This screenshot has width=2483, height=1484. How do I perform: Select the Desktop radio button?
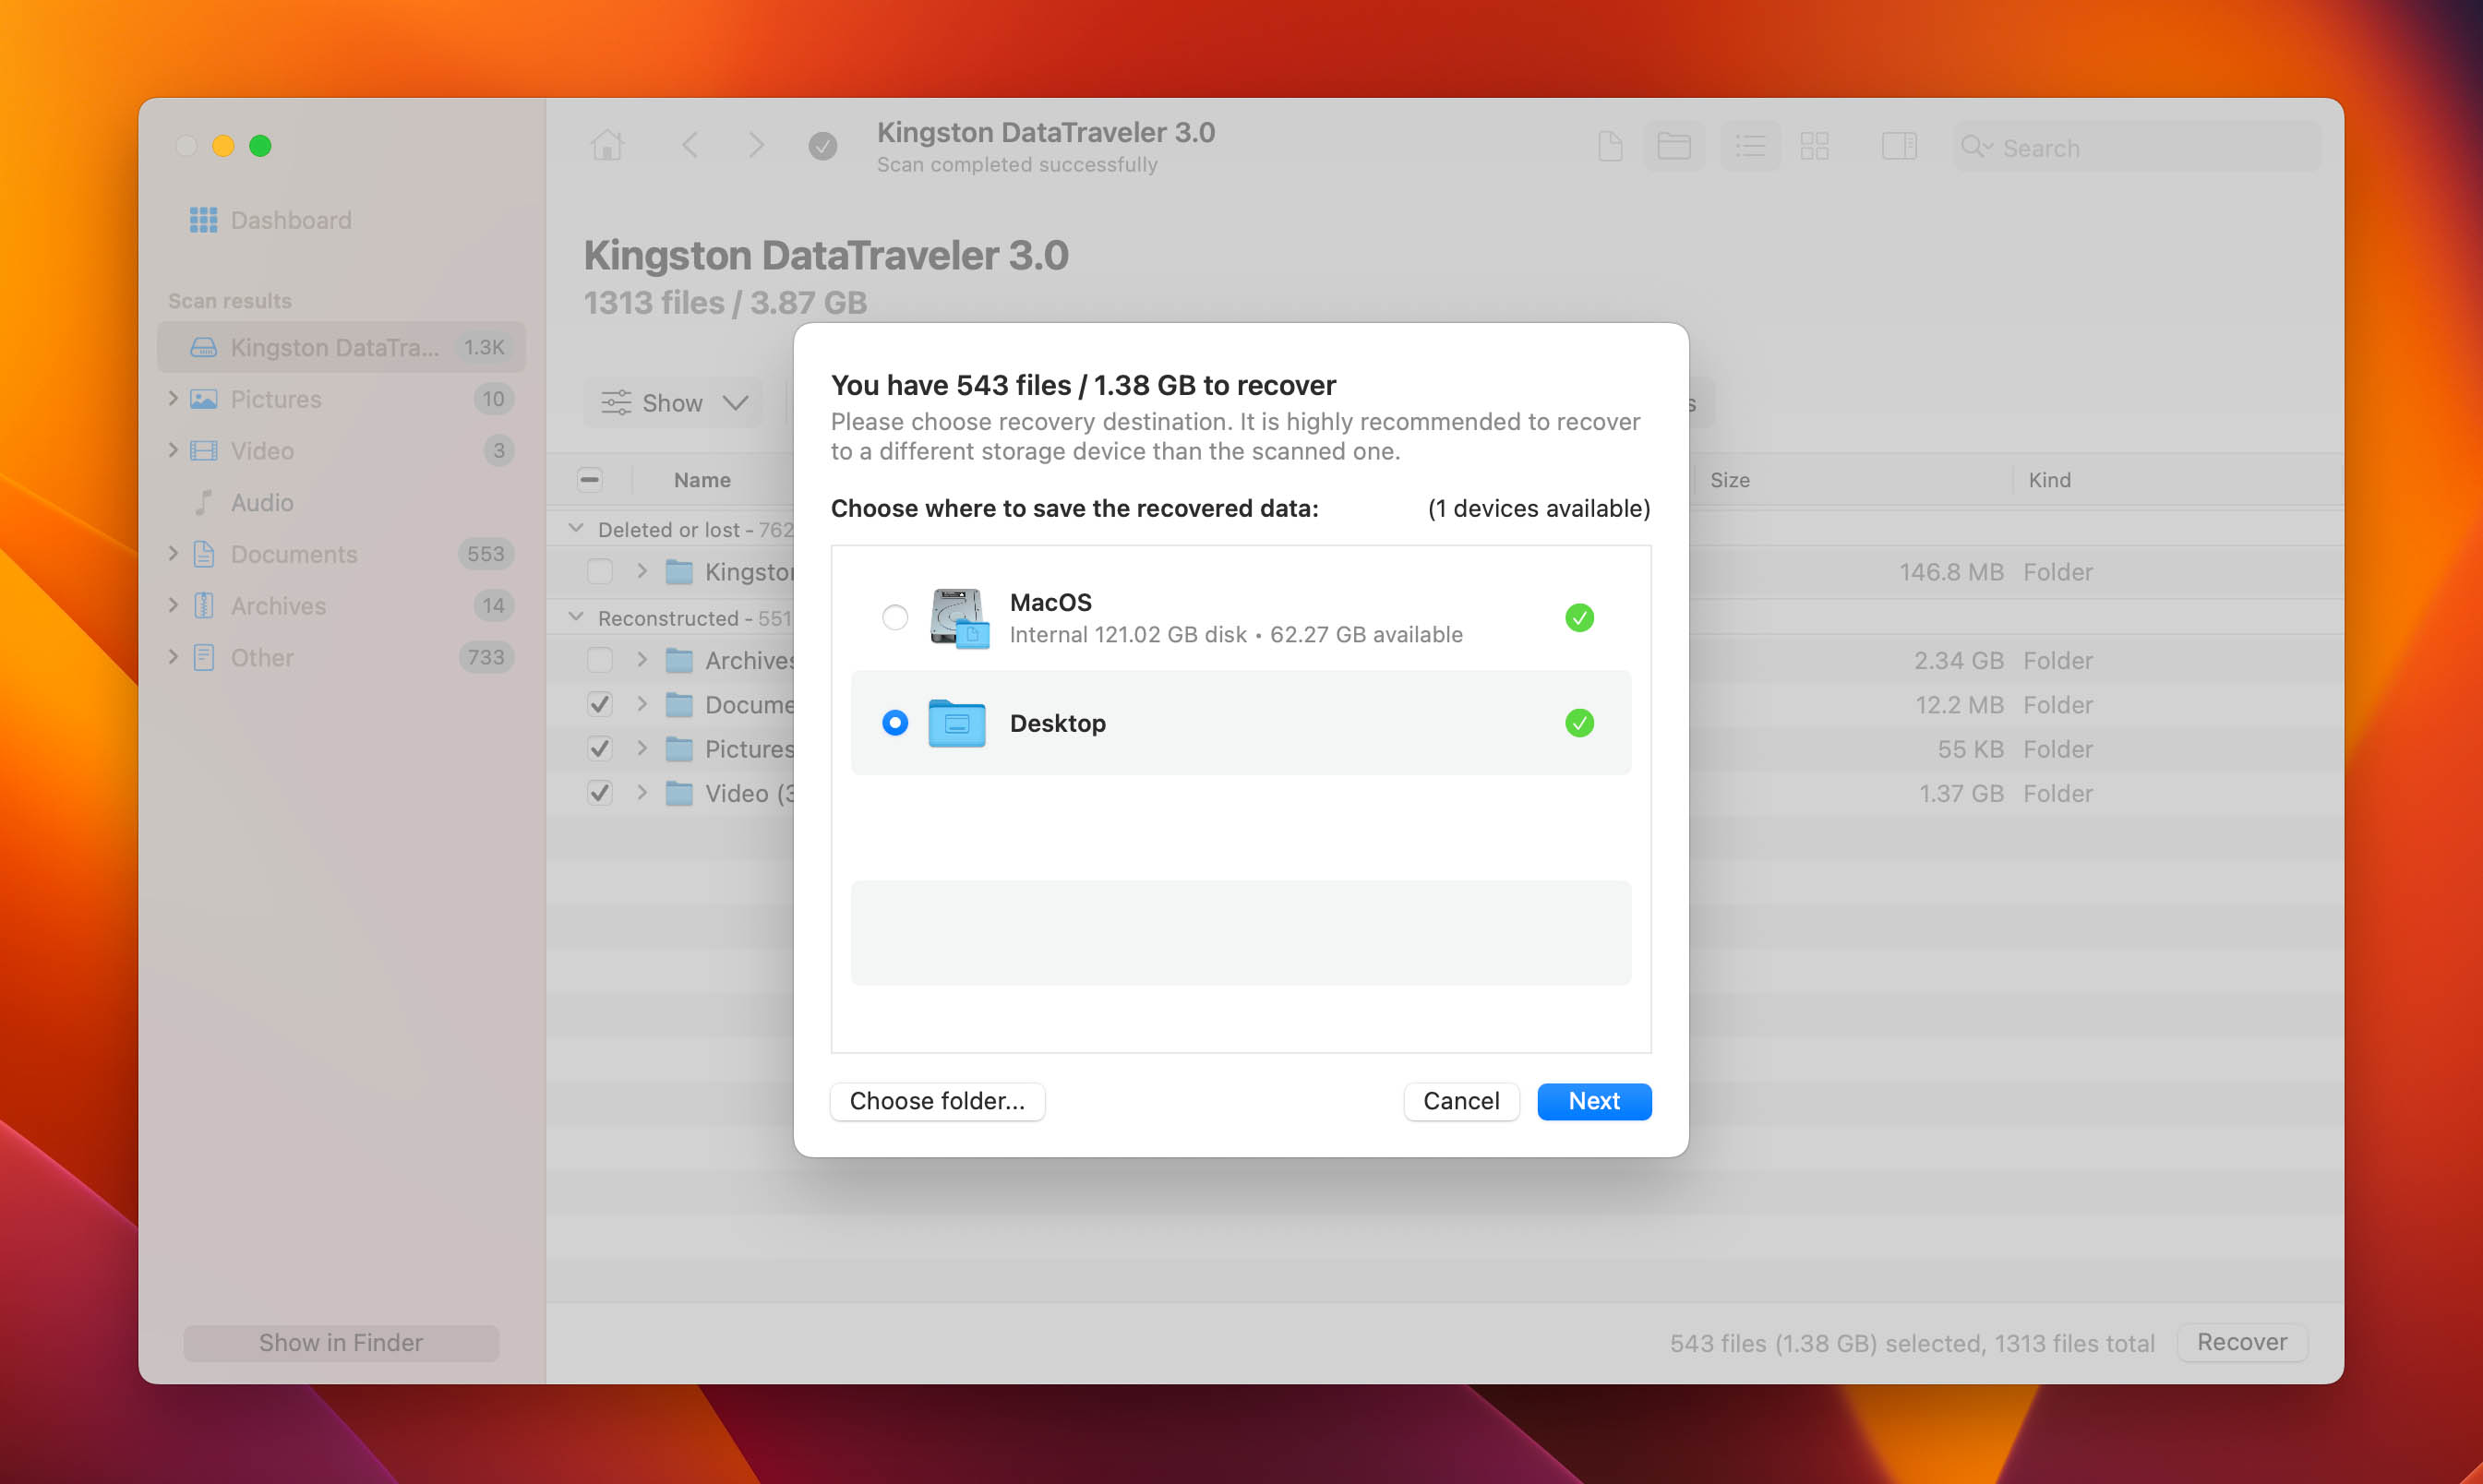pos(895,723)
